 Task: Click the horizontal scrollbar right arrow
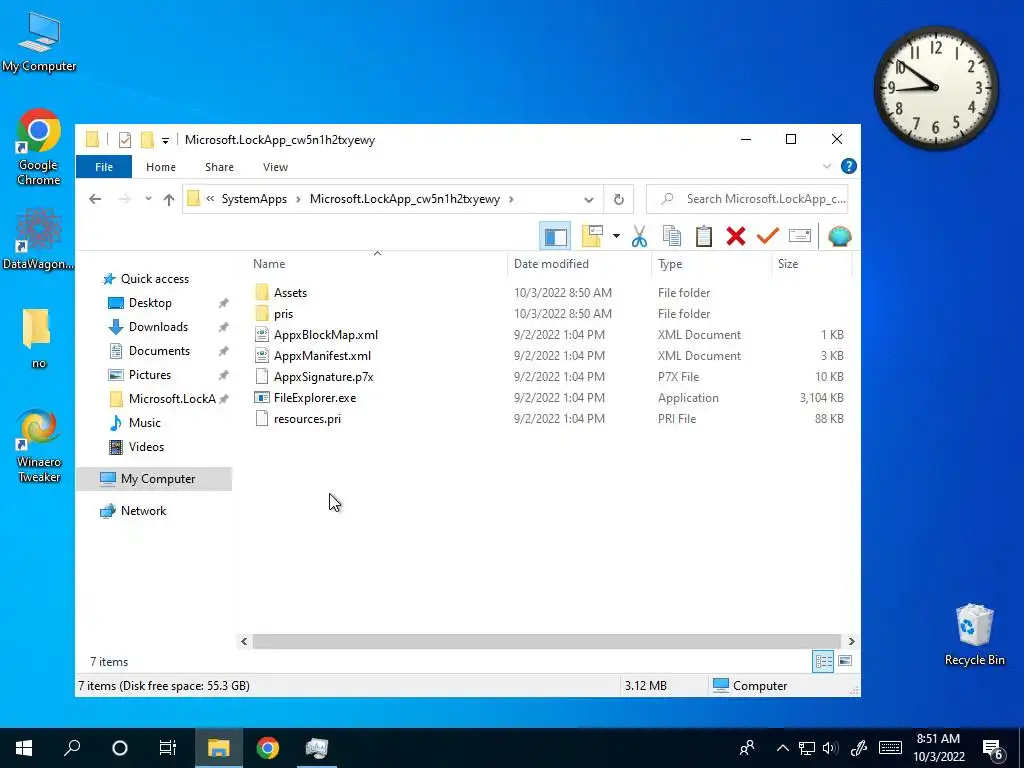851,641
